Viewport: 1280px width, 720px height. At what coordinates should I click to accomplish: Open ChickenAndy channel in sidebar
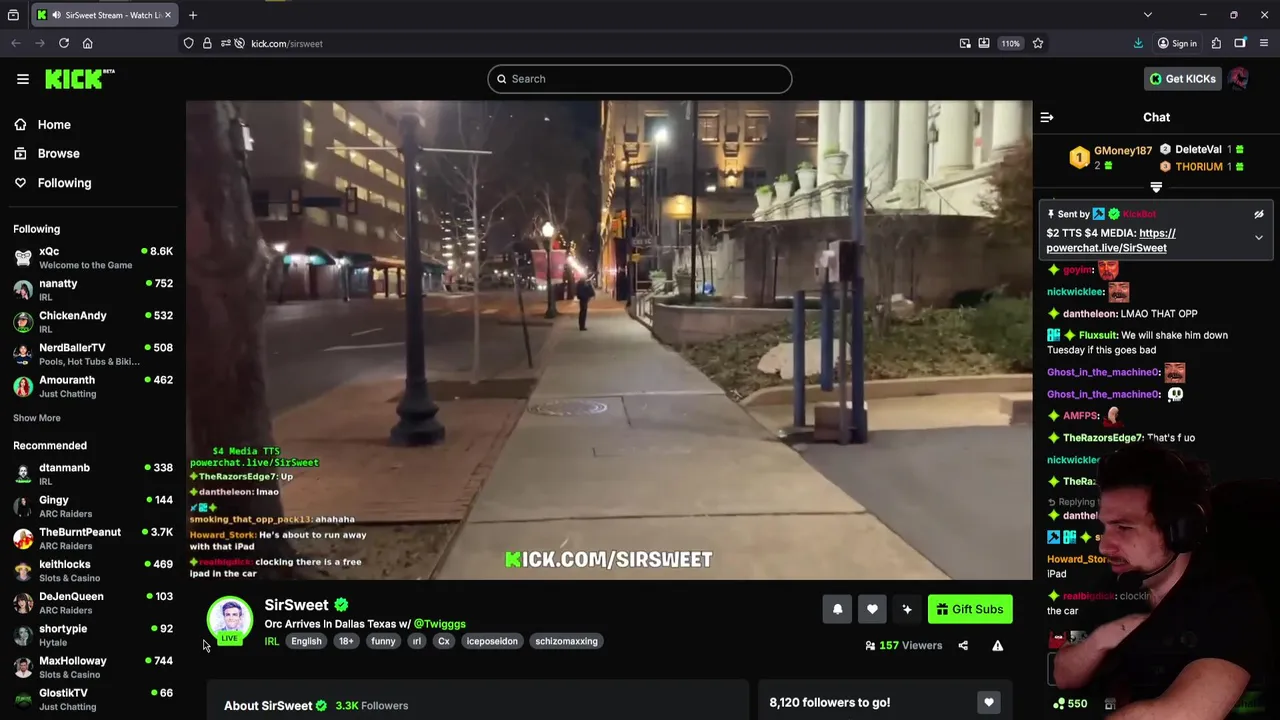click(93, 322)
